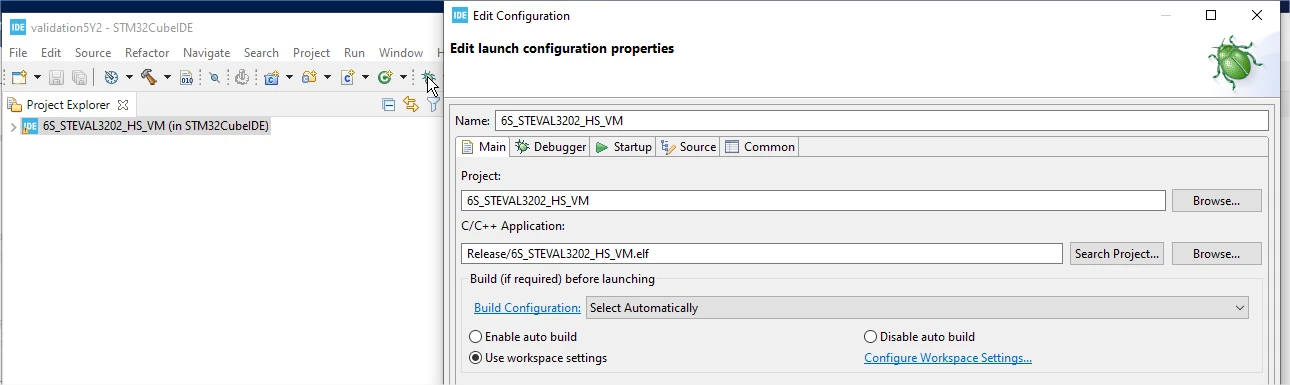
Task: Select Use workspace settings radio button
Action: 538,358
